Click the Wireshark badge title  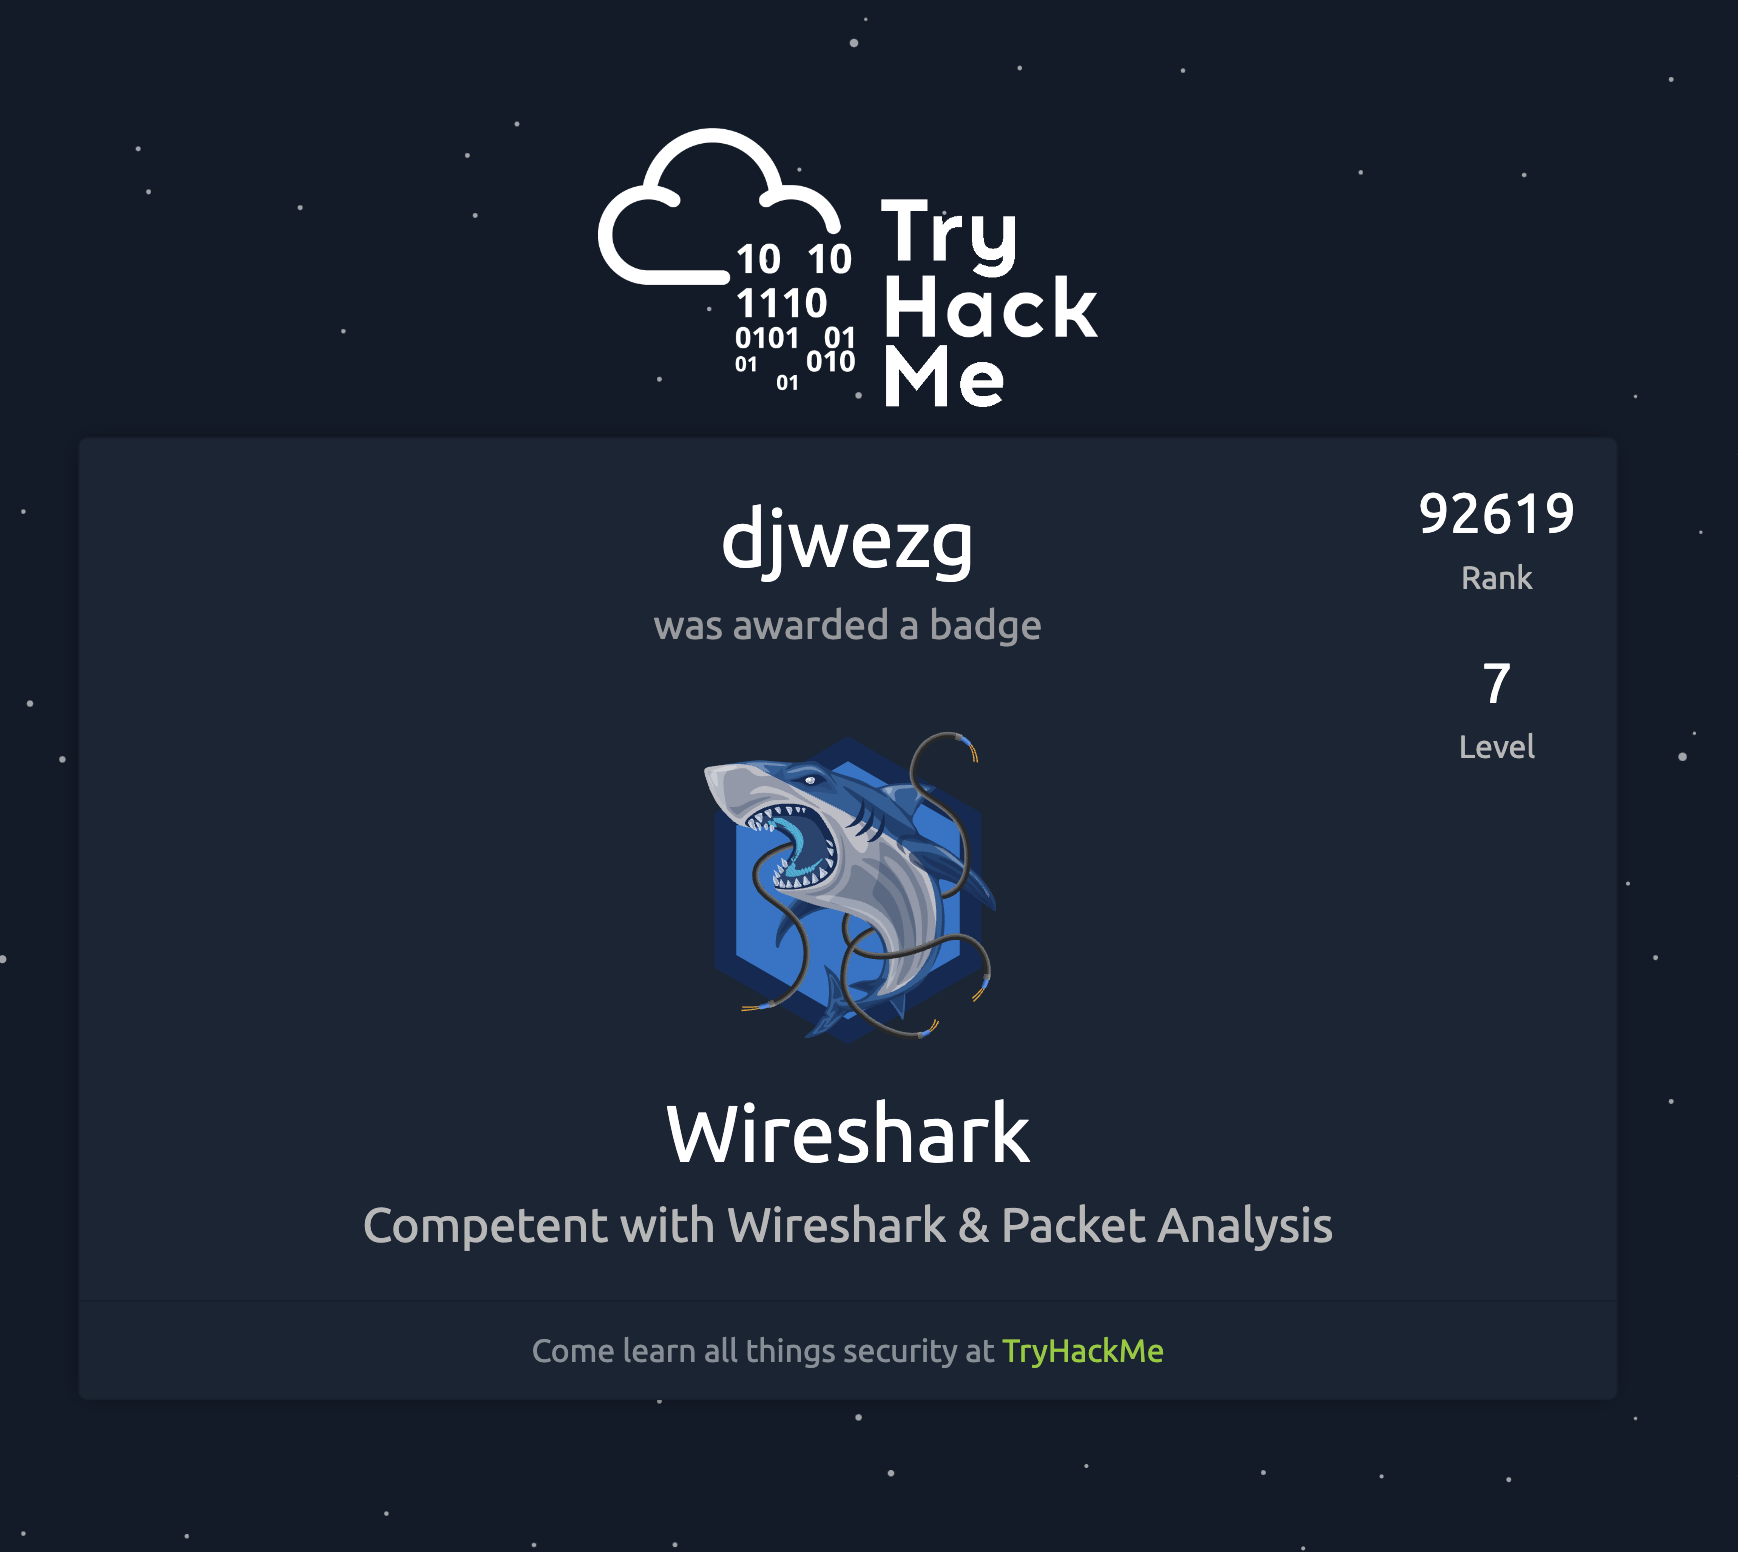click(848, 1134)
